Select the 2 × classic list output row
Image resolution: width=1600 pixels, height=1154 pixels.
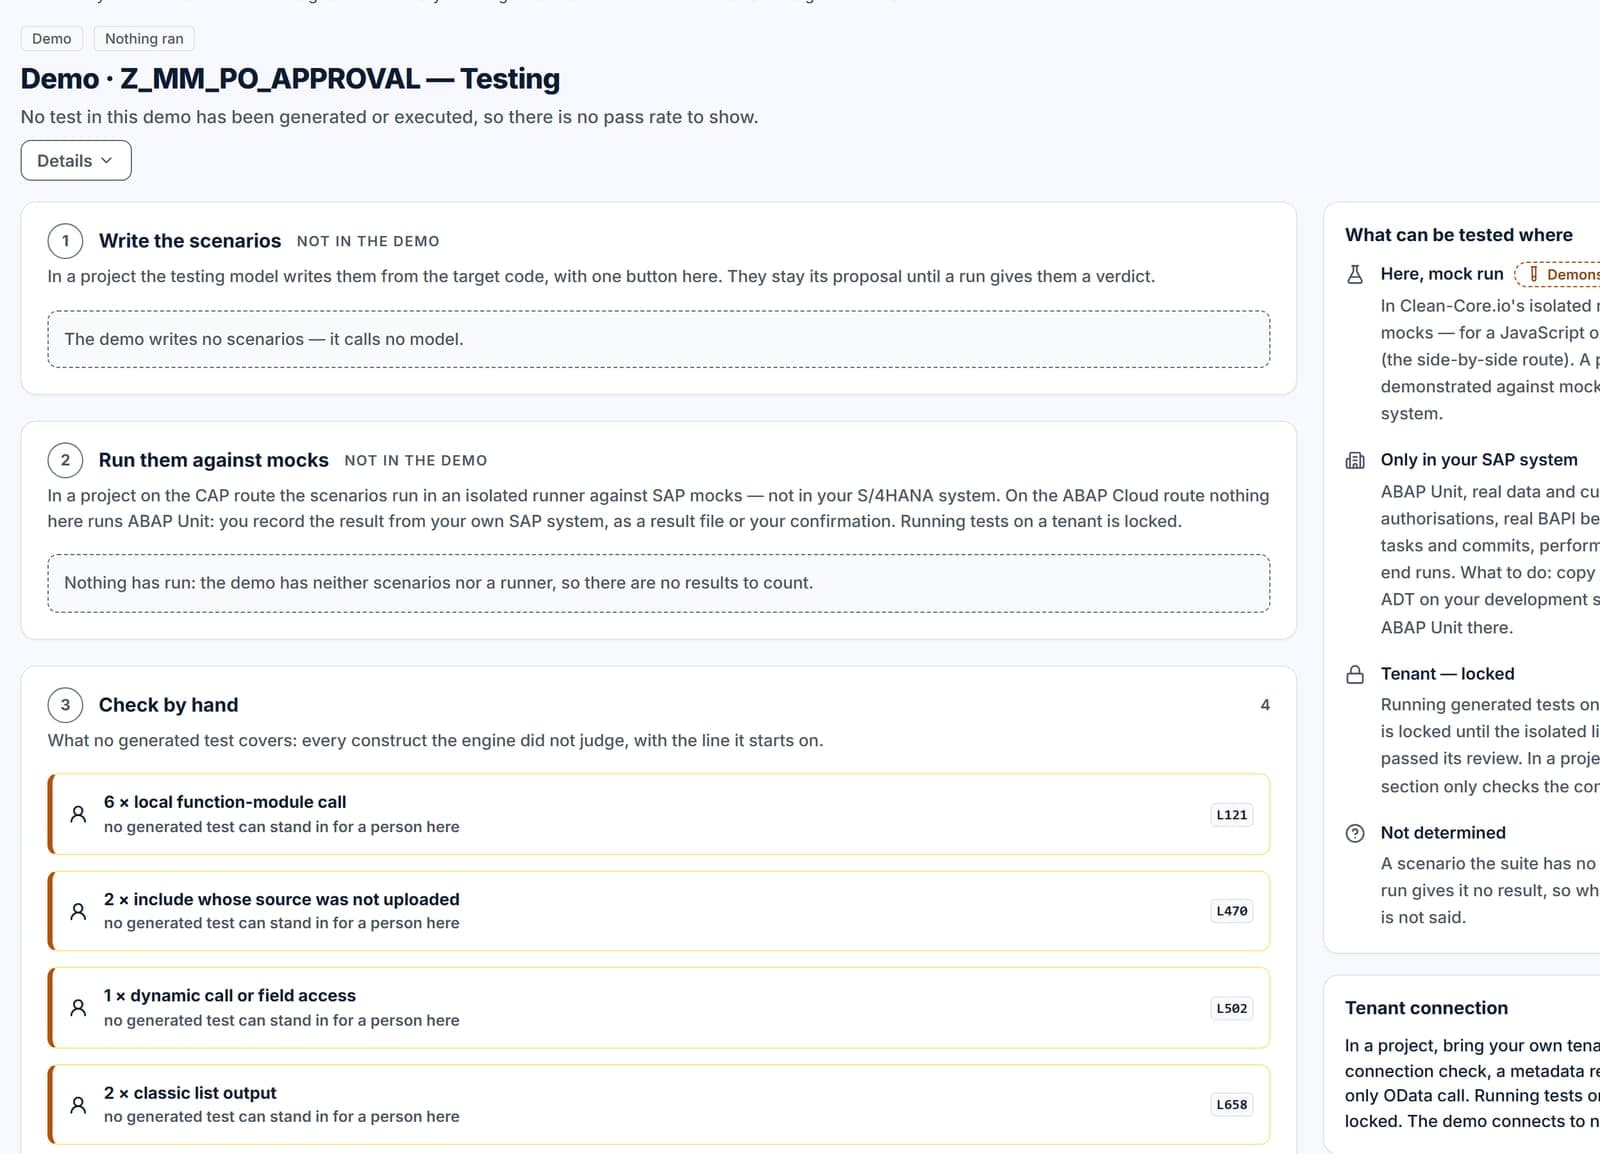click(x=659, y=1105)
